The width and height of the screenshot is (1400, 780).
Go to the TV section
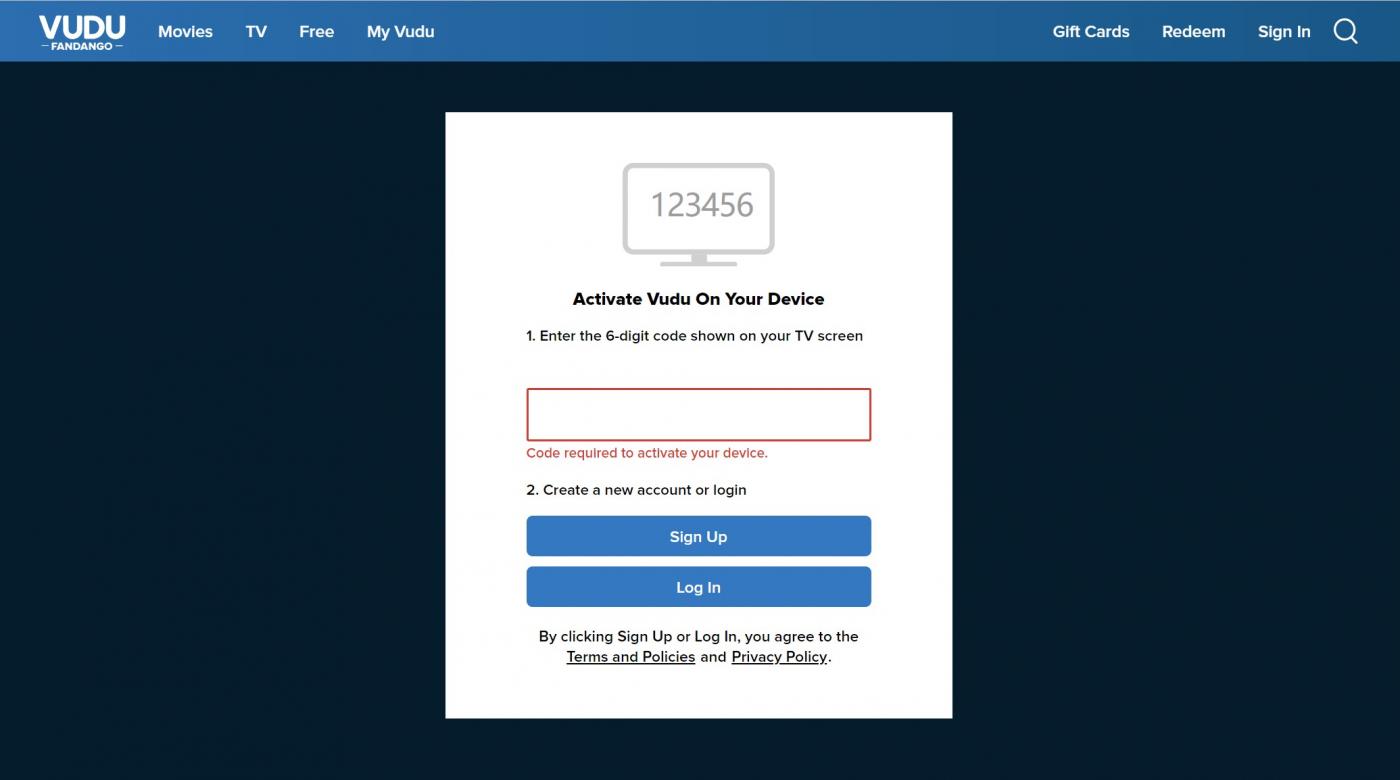pos(256,32)
